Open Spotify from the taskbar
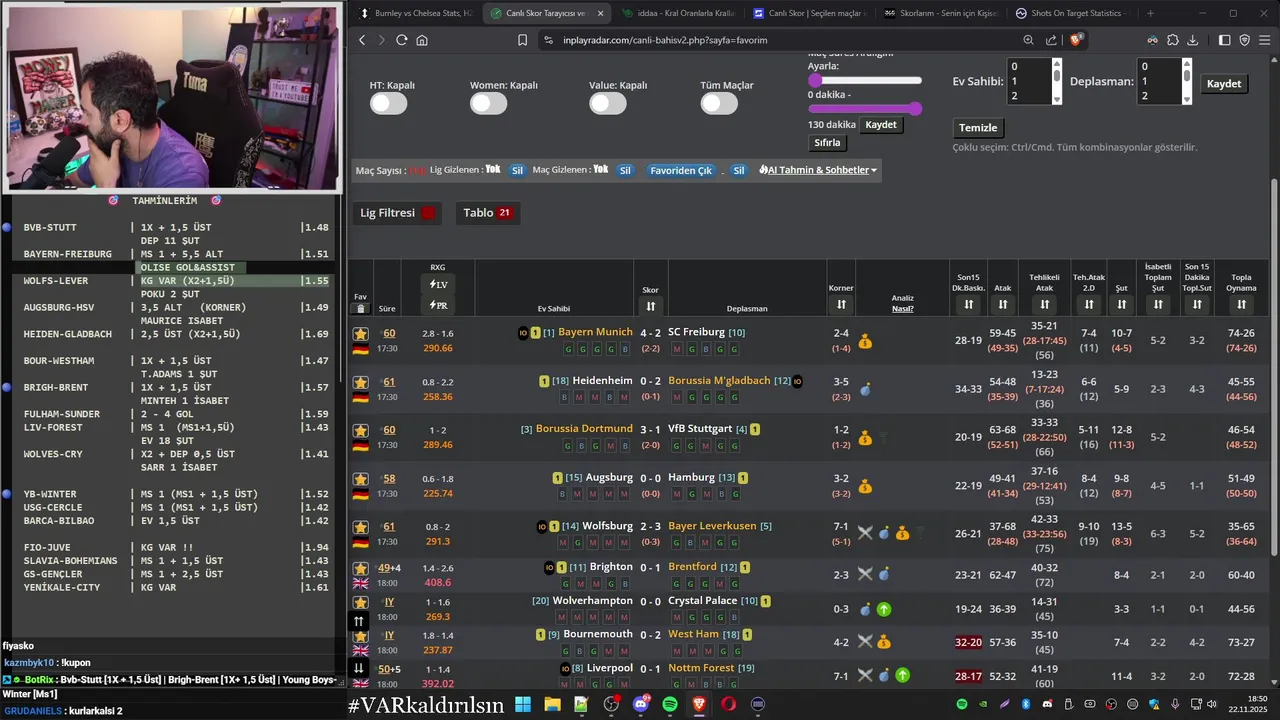The height and width of the screenshot is (720, 1280). [x=670, y=704]
